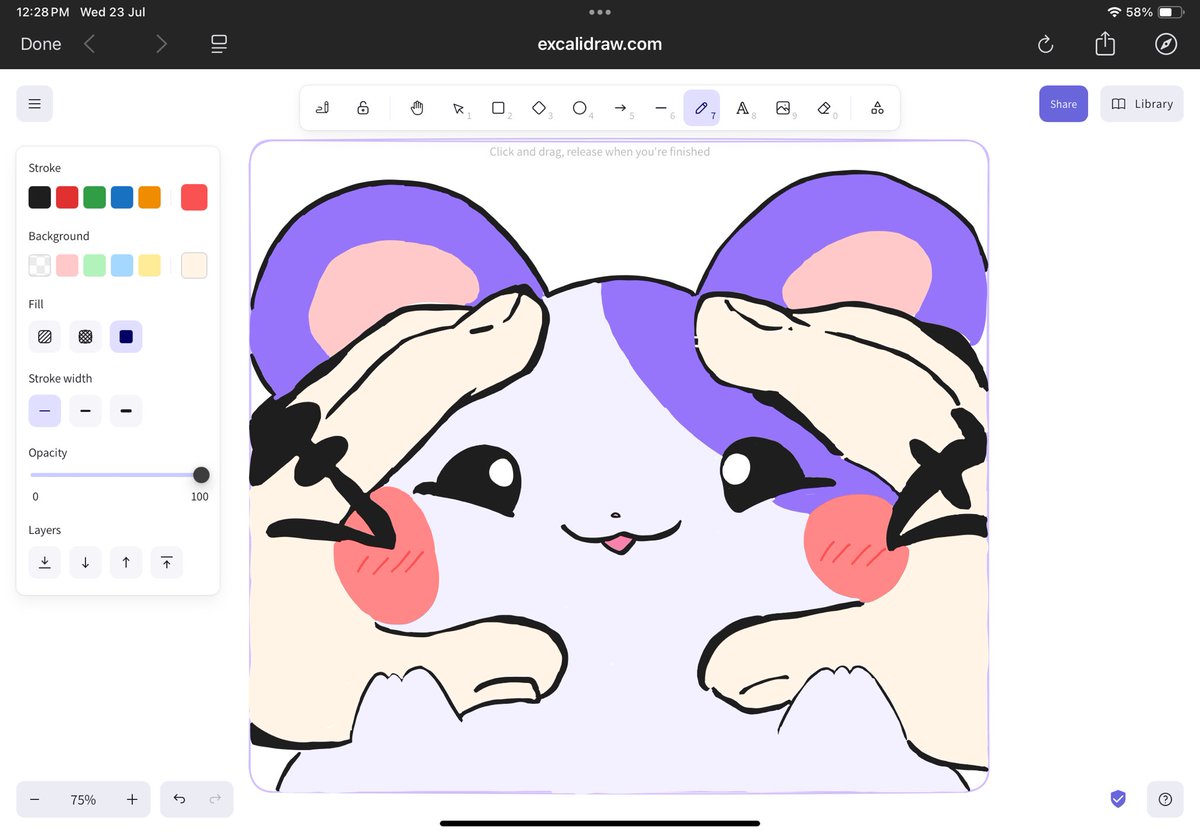The width and height of the screenshot is (1200, 834).
Task: Select hachure fill style
Action: (x=45, y=337)
